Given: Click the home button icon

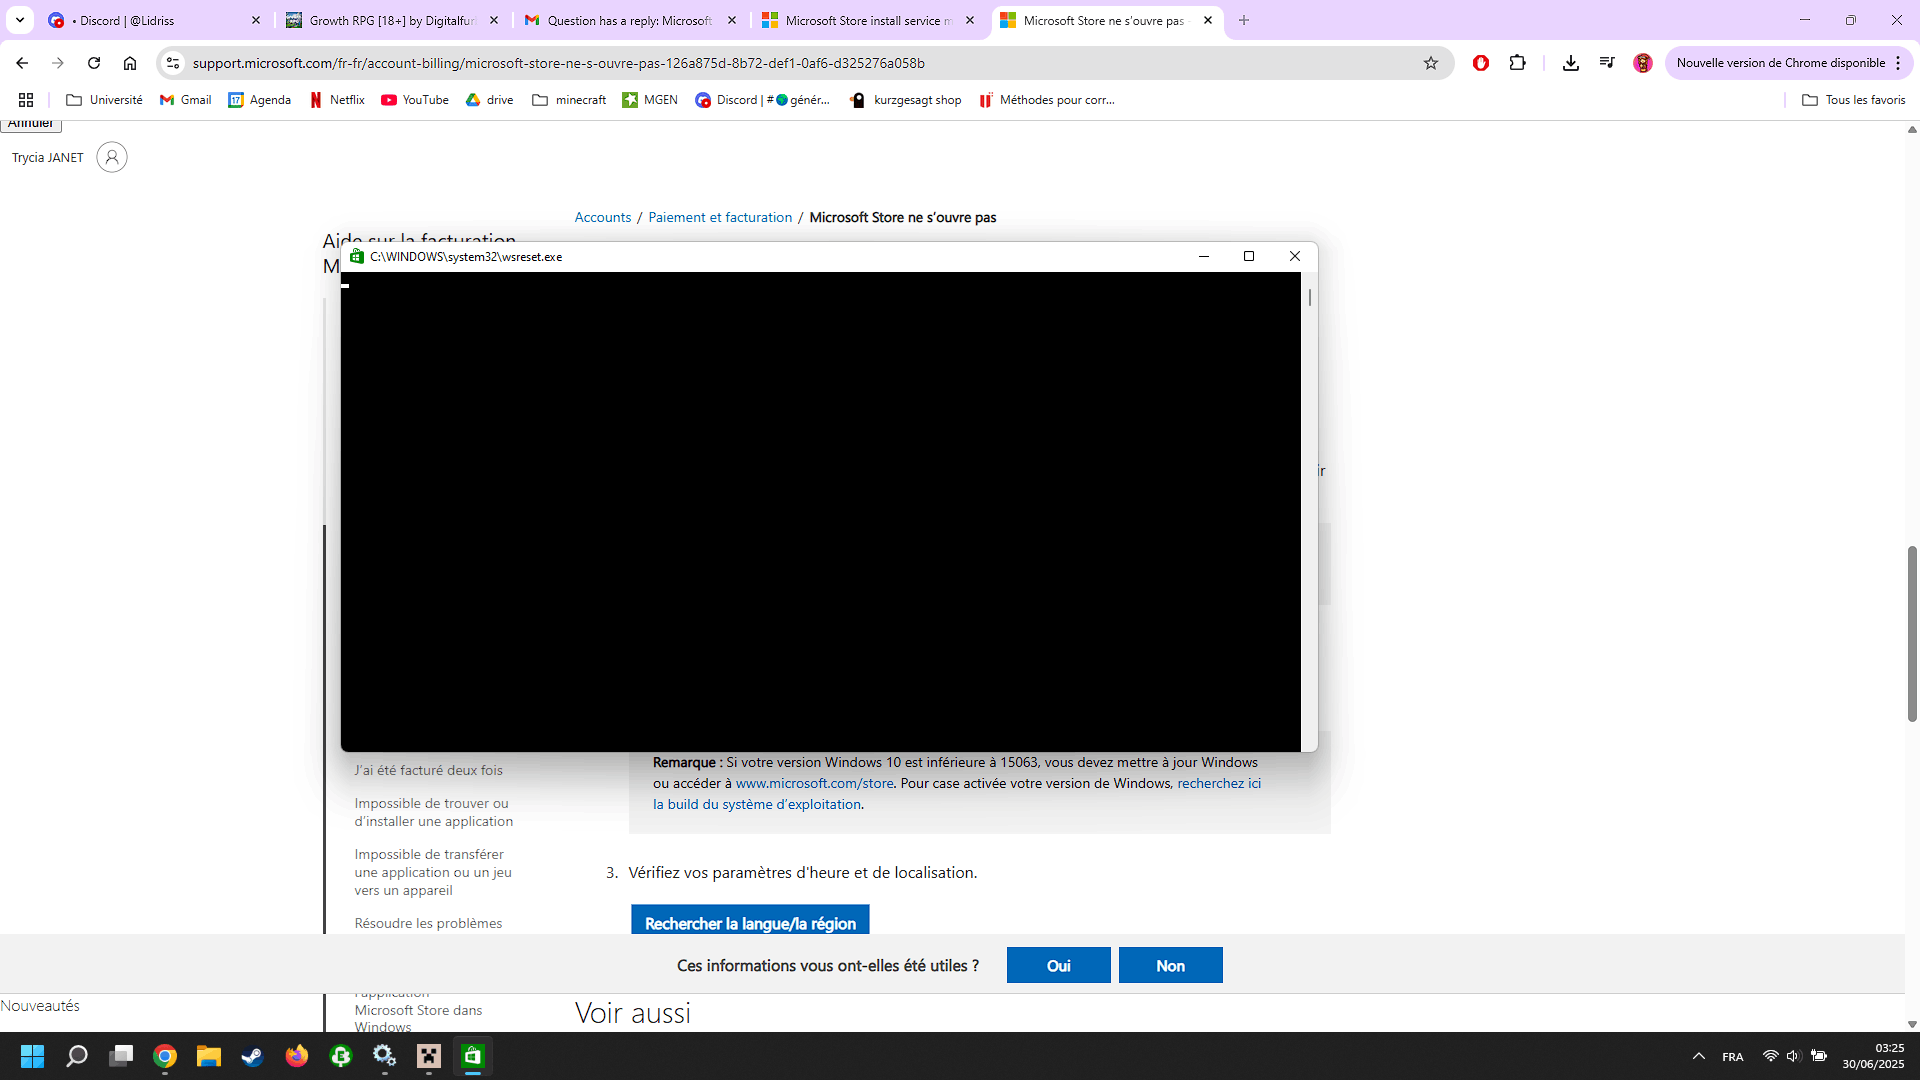Looking at the screenshot, I should click(x=130, y=63).
